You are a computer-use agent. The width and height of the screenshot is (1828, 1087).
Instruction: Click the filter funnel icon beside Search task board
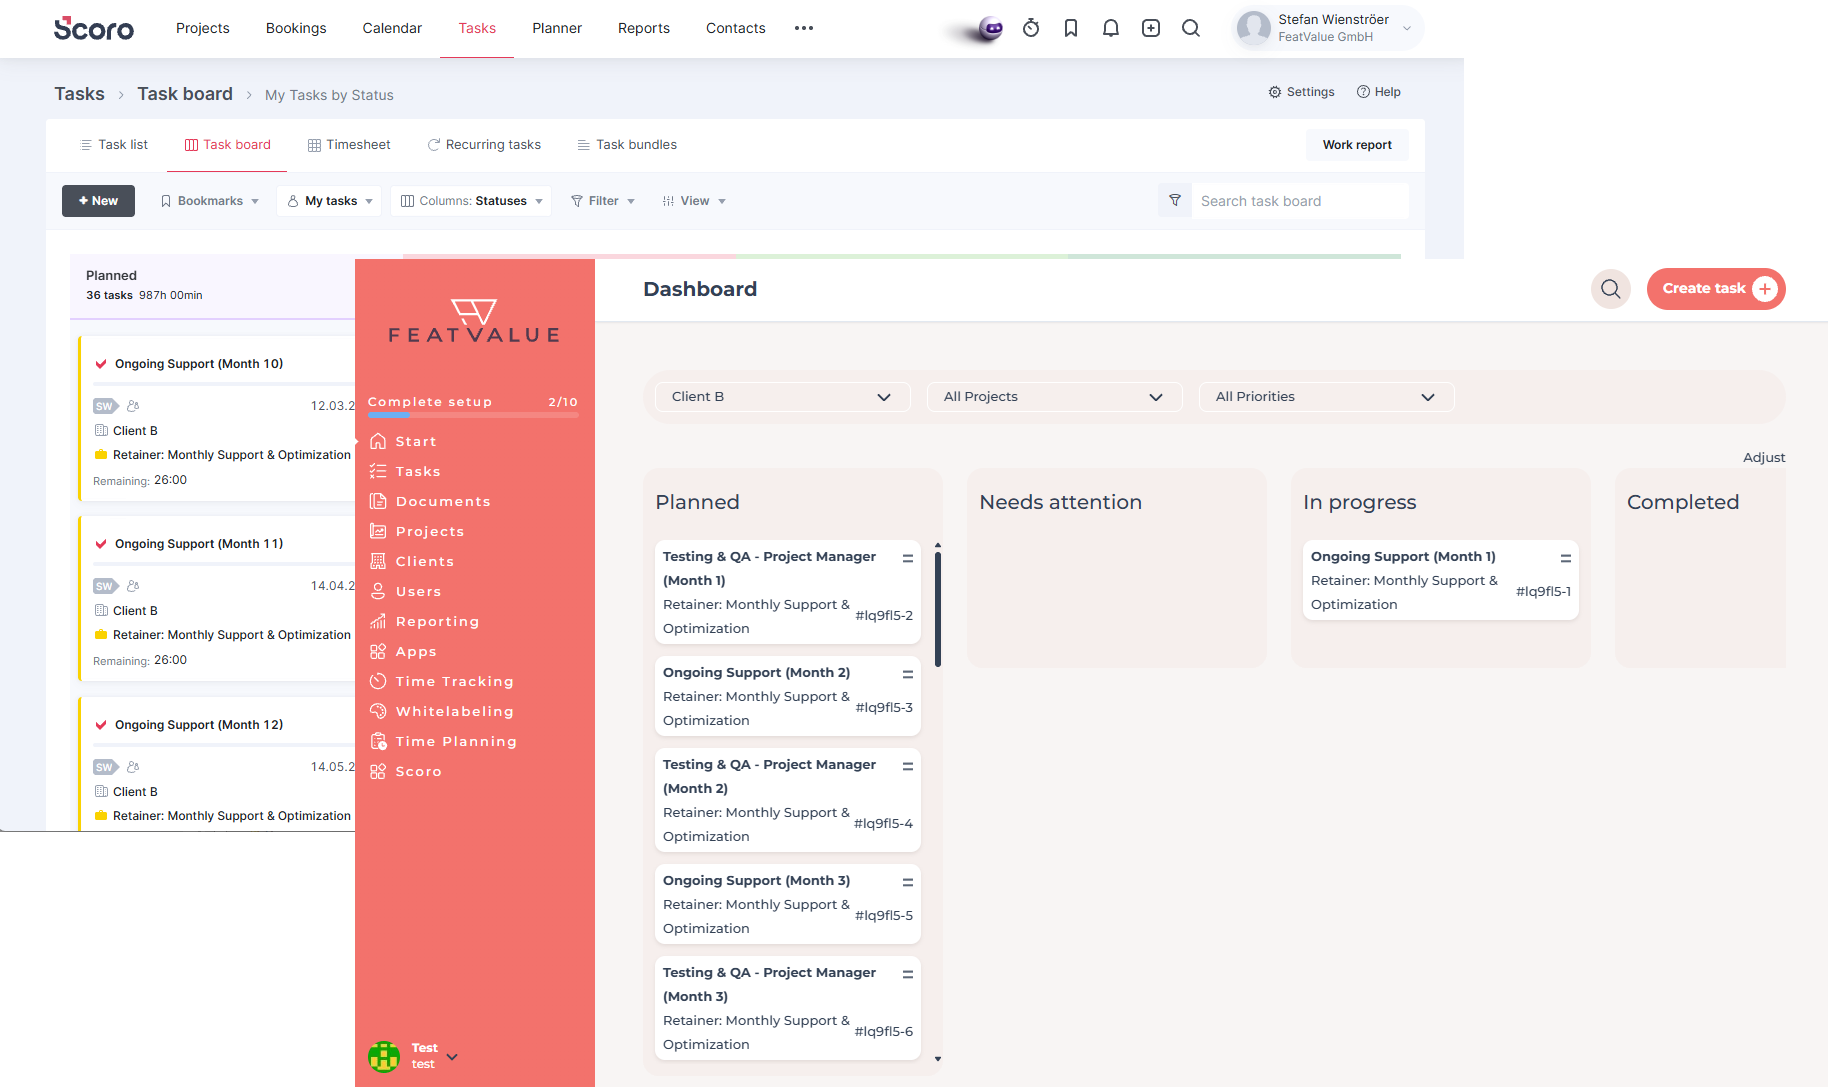[x=1175, y=201]
